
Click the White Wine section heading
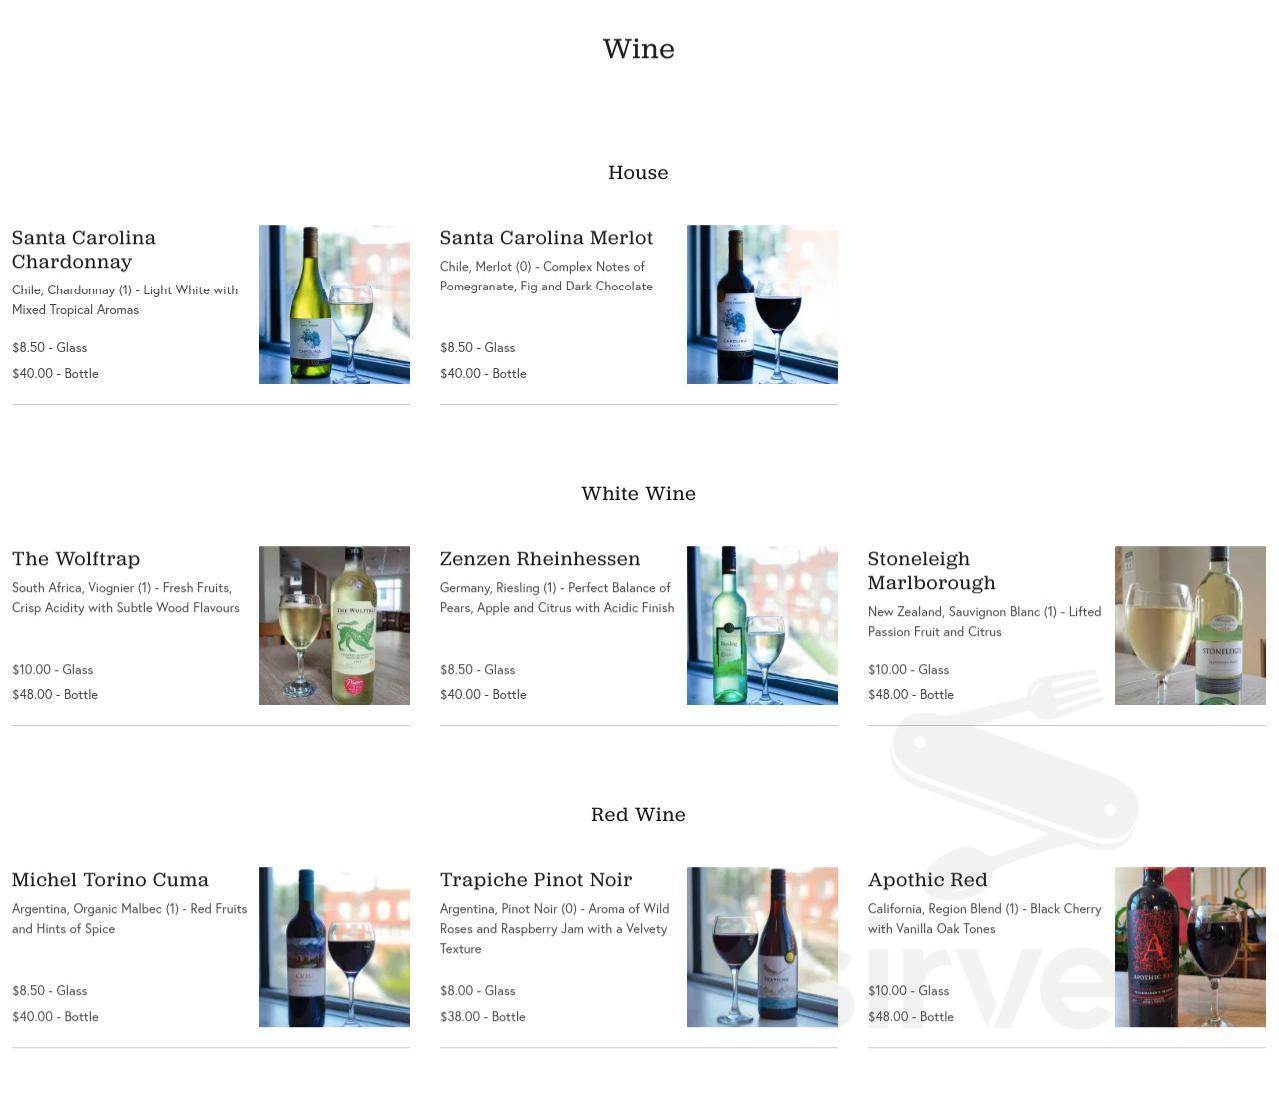[639, 493]
